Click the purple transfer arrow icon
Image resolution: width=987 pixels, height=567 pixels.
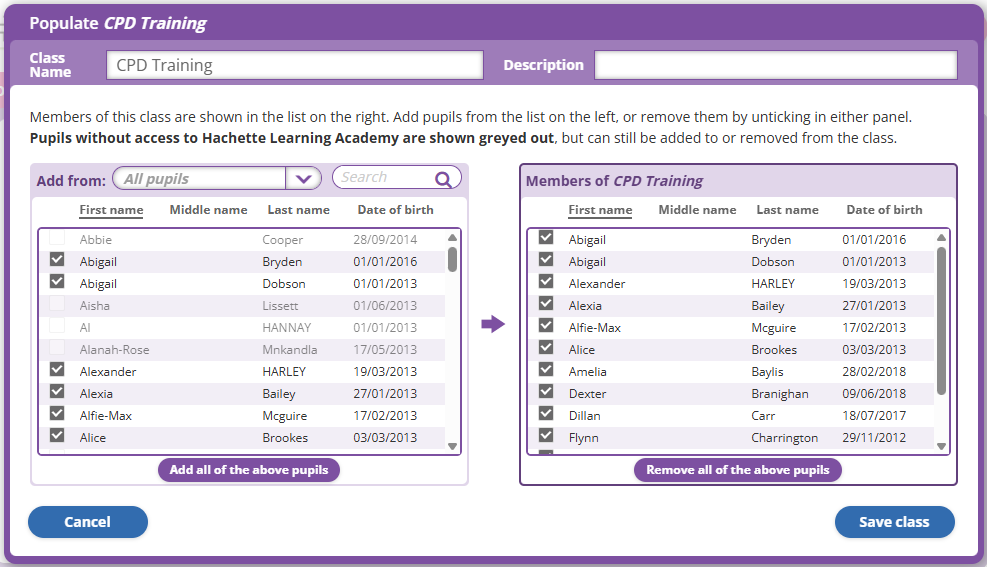point(493,324)
